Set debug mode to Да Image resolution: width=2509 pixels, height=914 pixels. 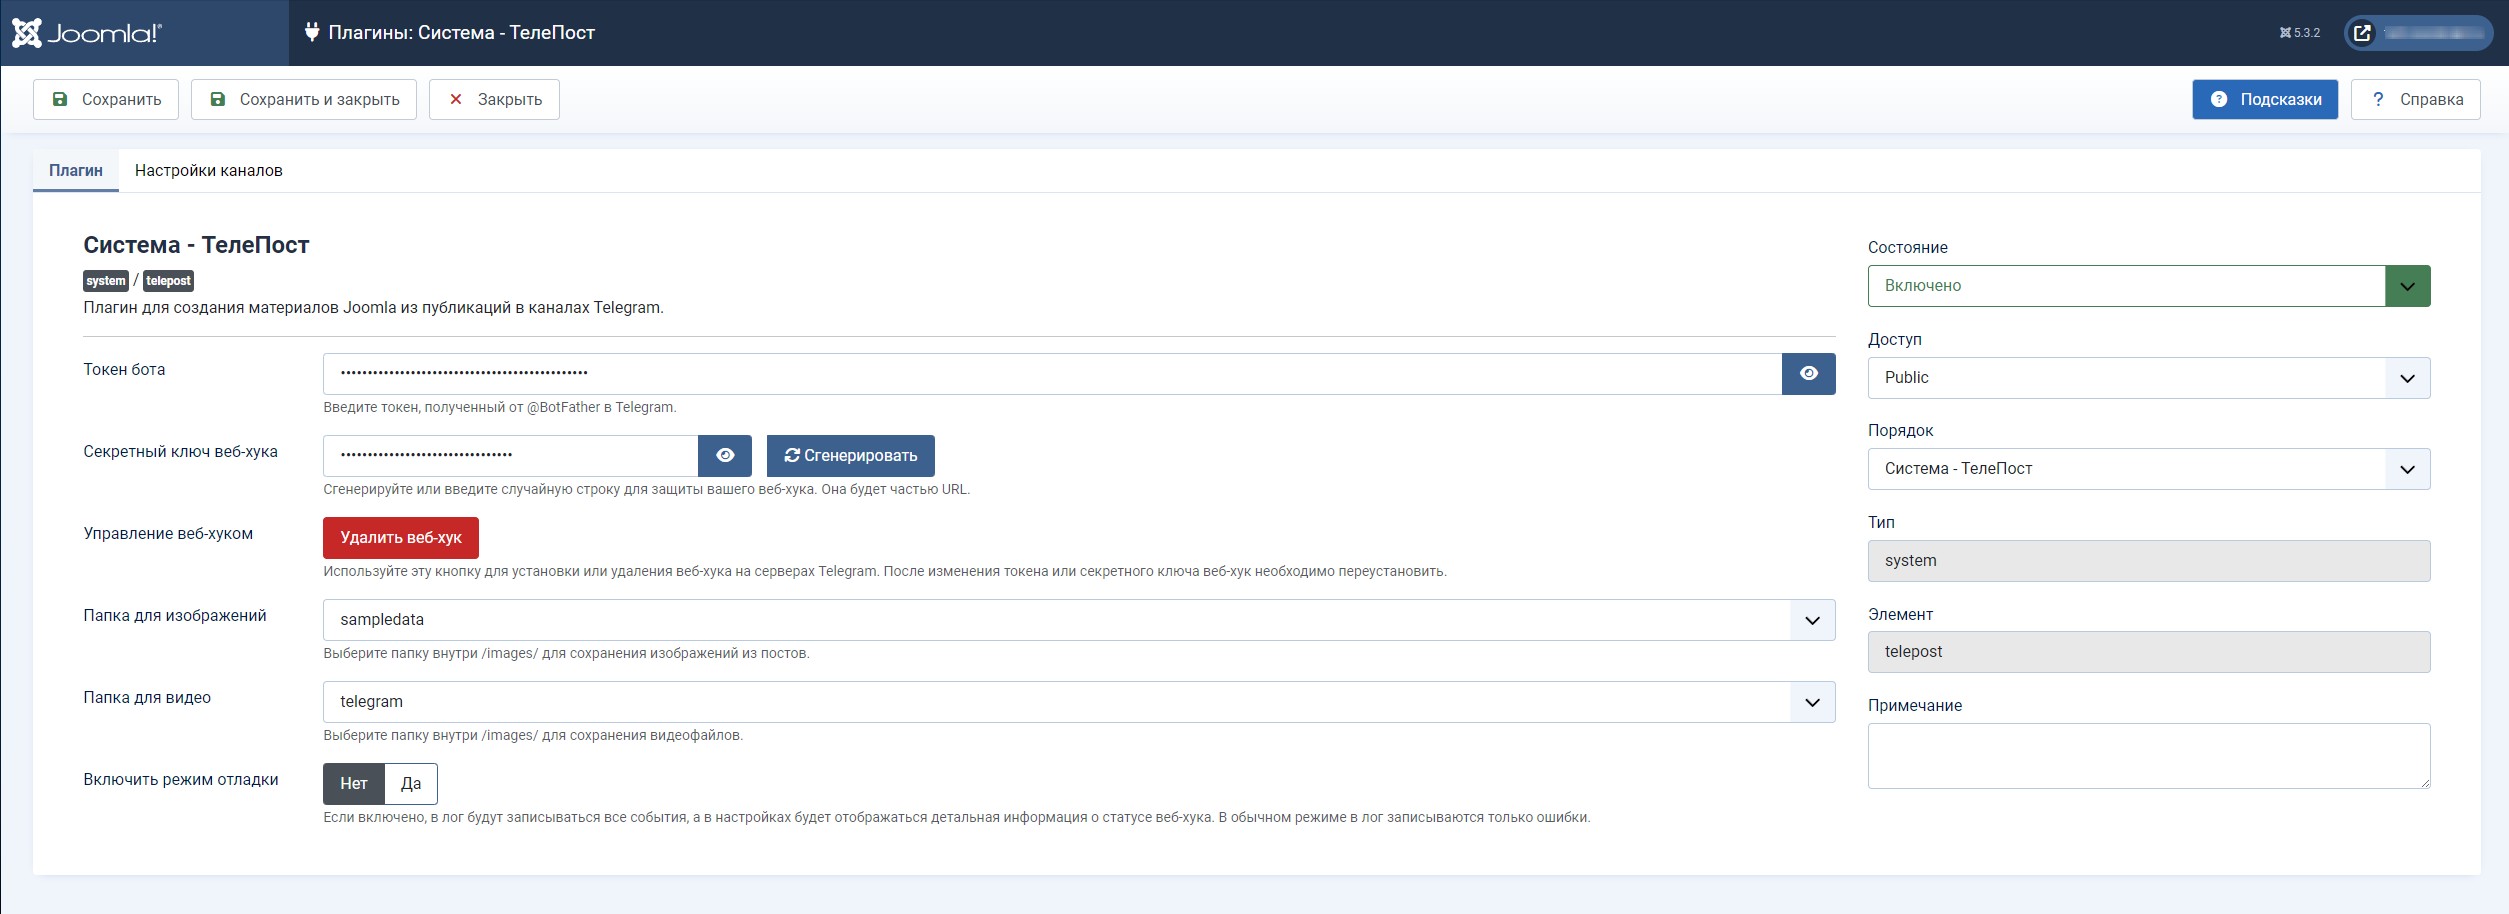[x=411, y=784]
